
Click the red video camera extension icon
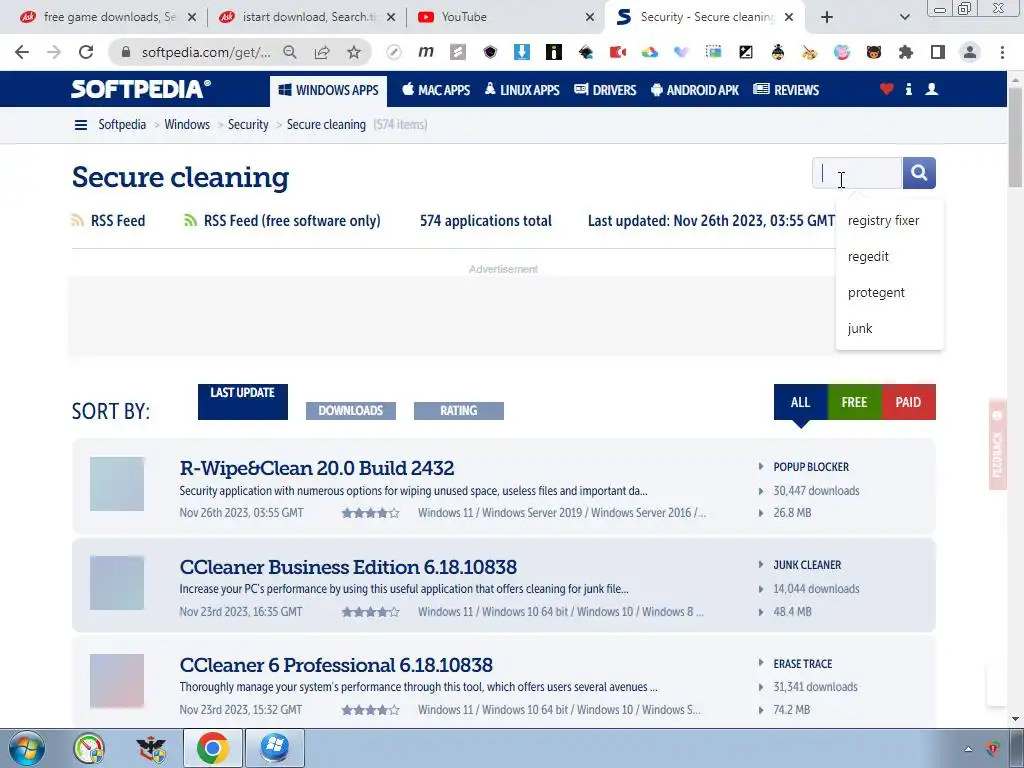(x=618, y=52)
